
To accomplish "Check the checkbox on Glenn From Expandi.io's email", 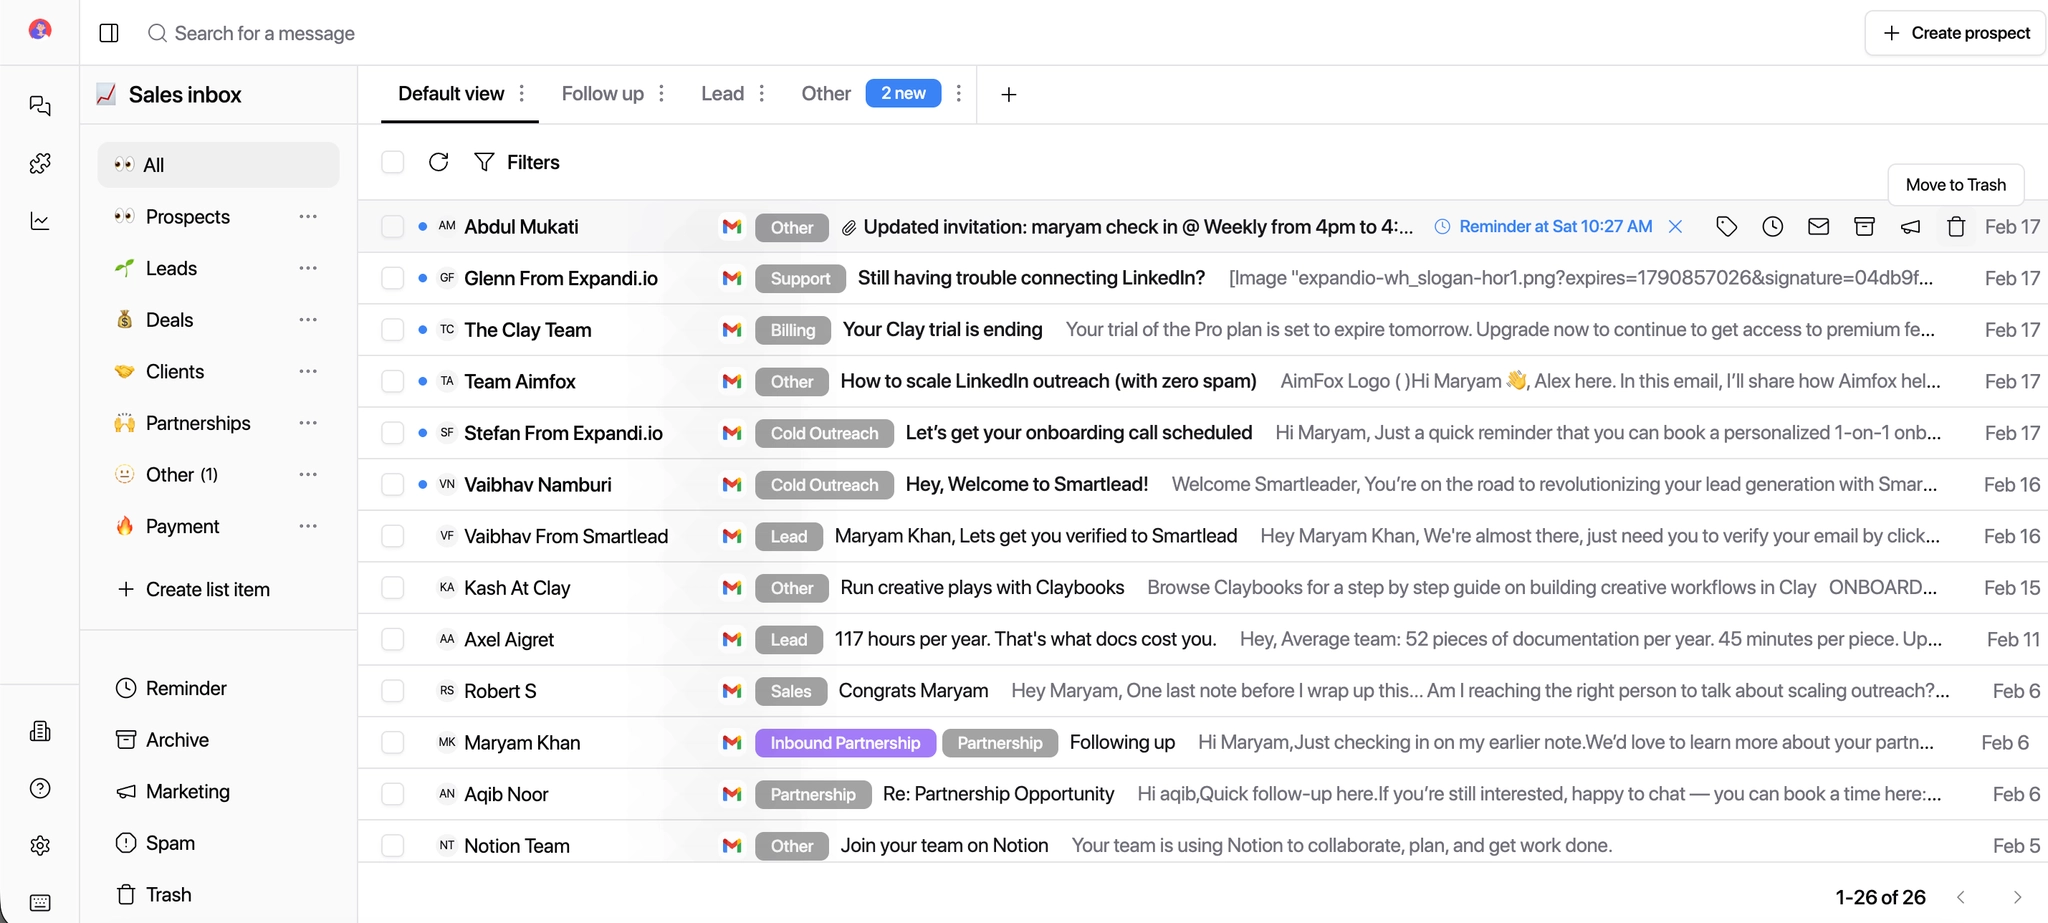I will pos(392,278).
